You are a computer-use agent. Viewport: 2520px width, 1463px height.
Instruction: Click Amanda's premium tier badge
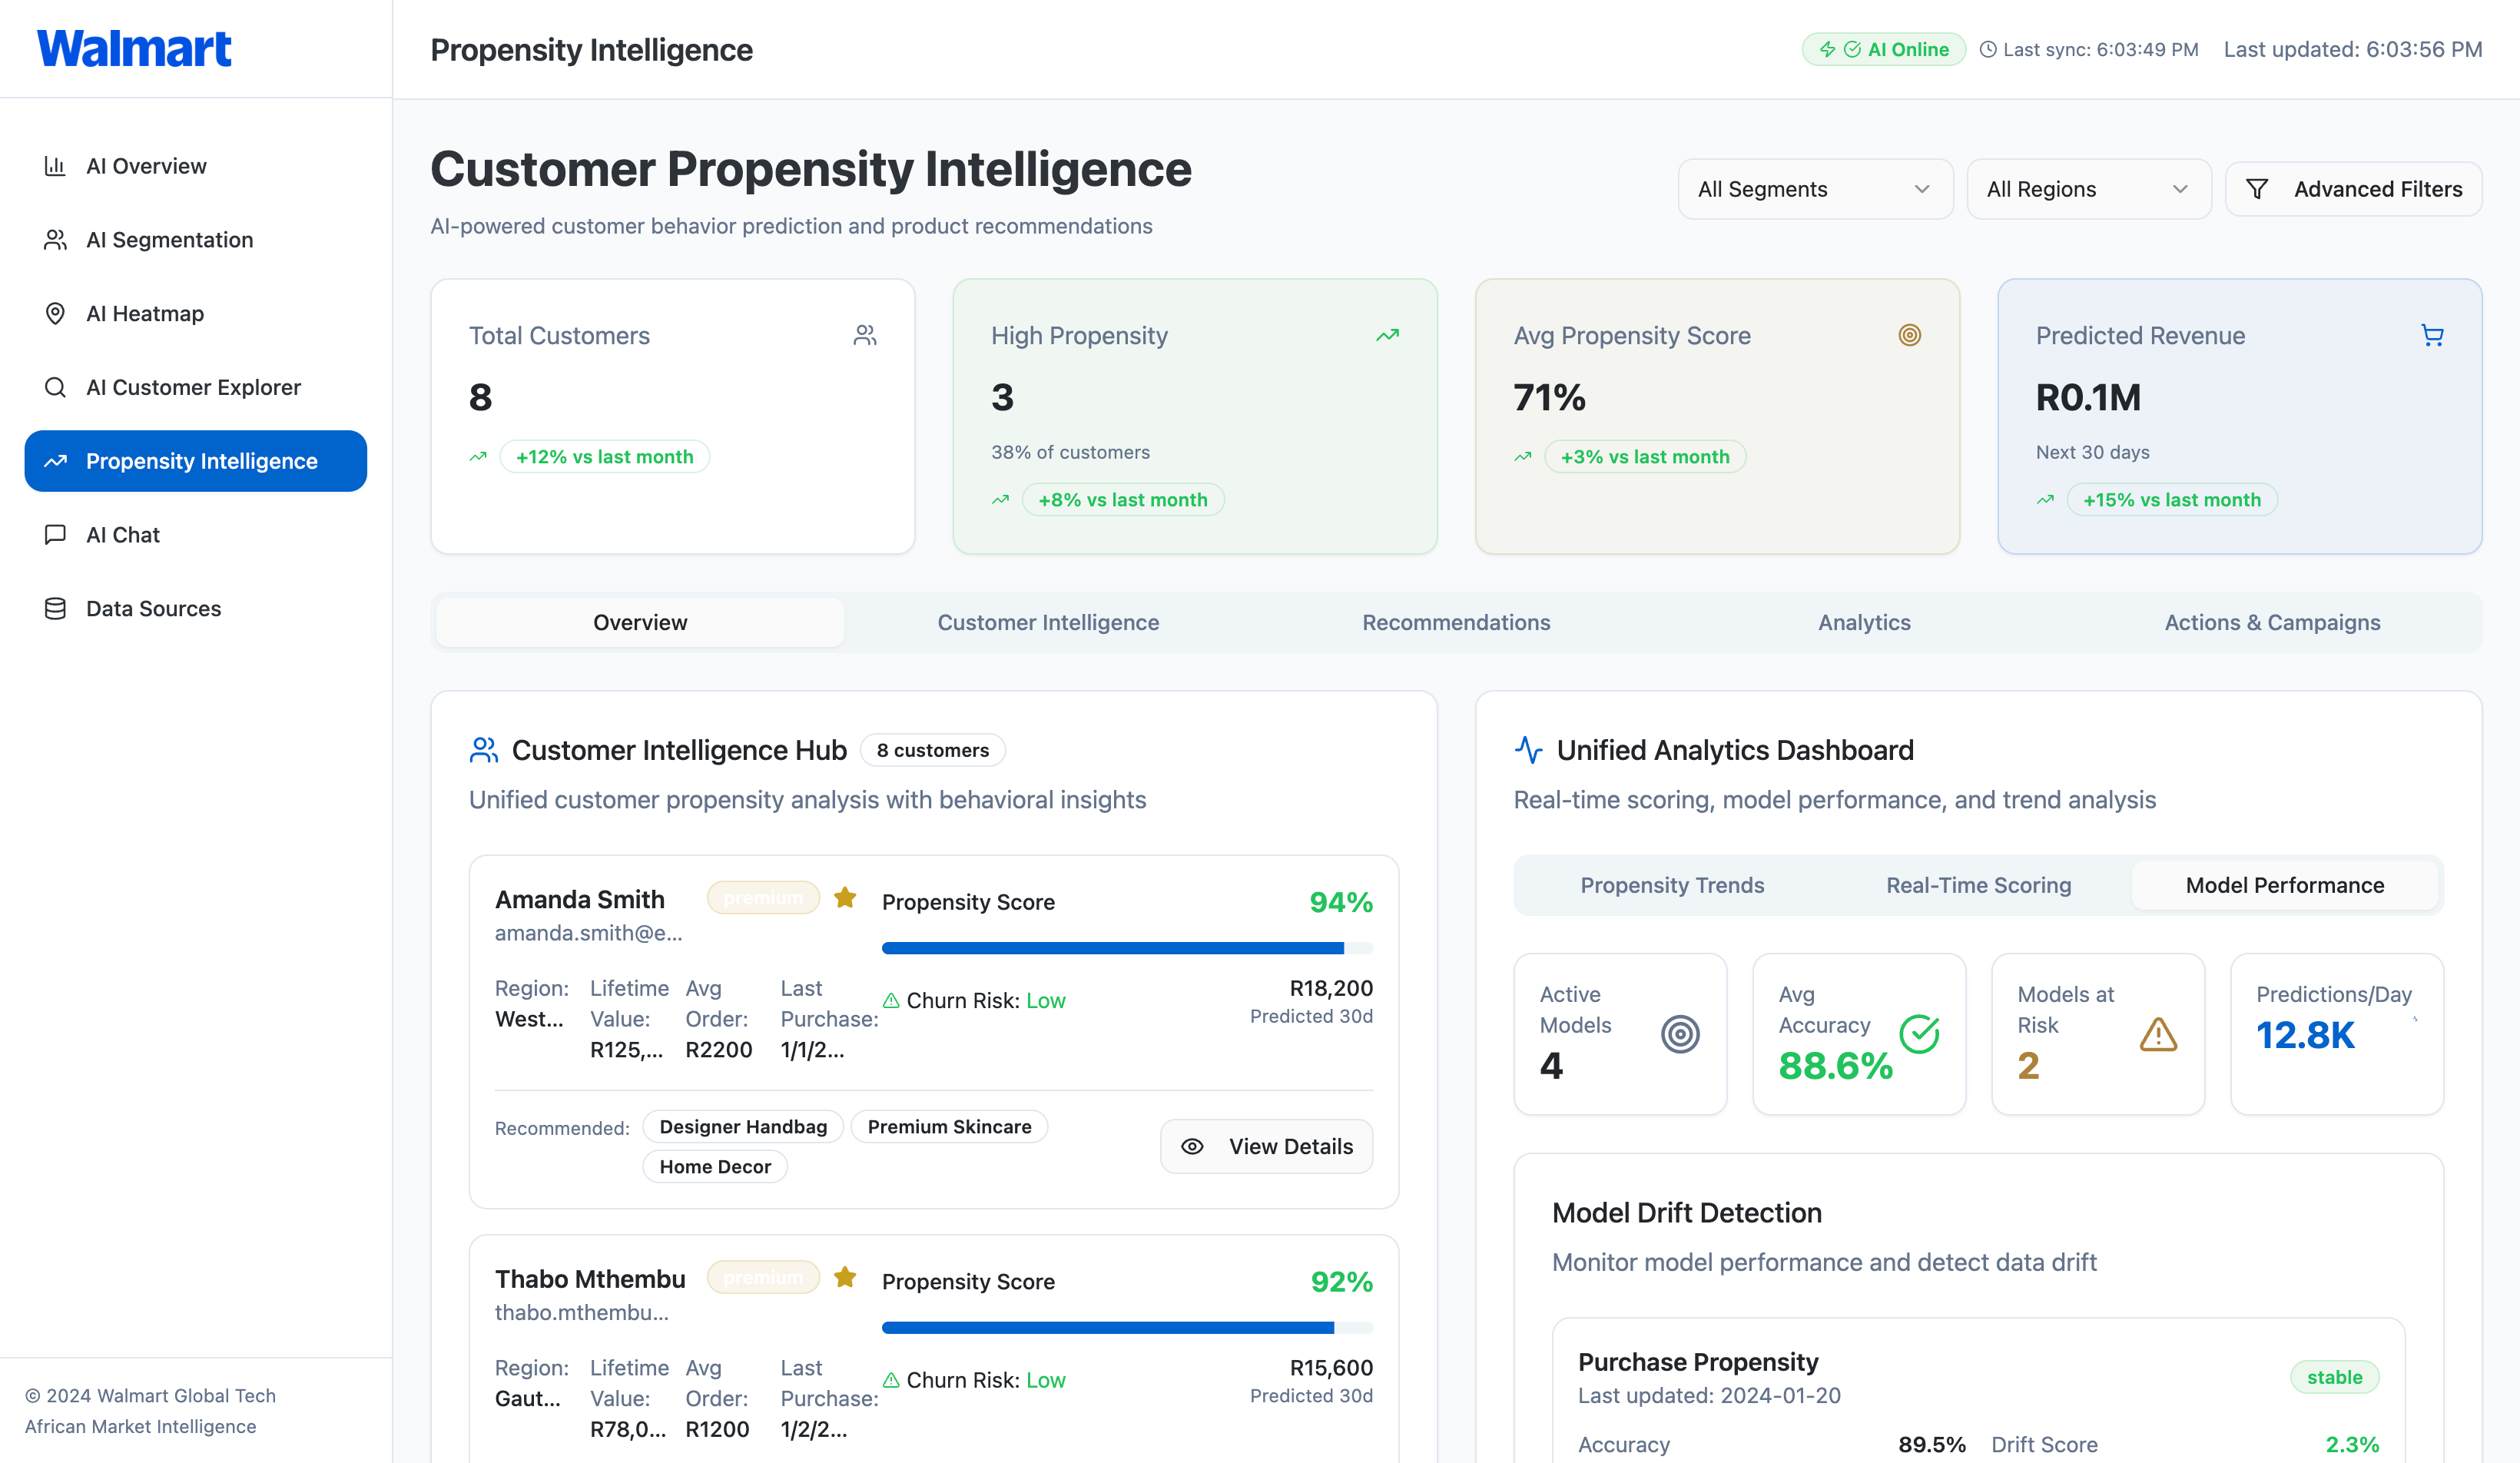point(763,897)
